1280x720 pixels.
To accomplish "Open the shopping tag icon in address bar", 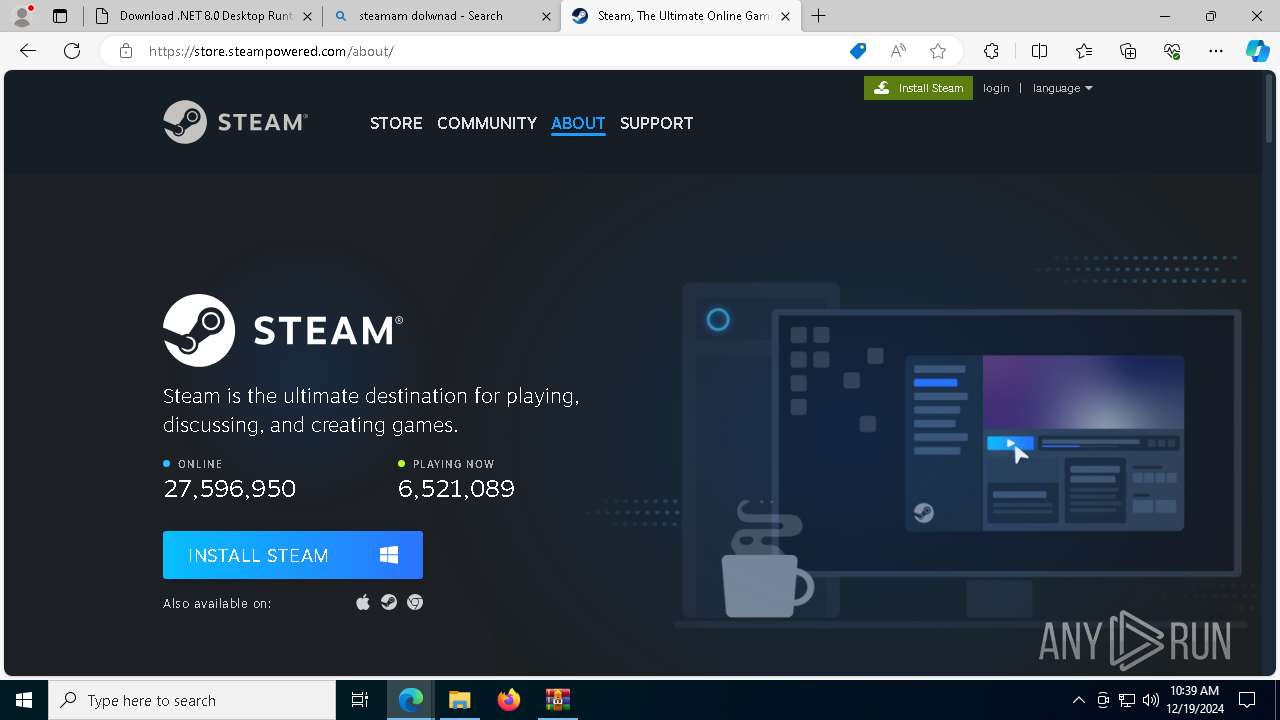I will [x=857, y=51].
